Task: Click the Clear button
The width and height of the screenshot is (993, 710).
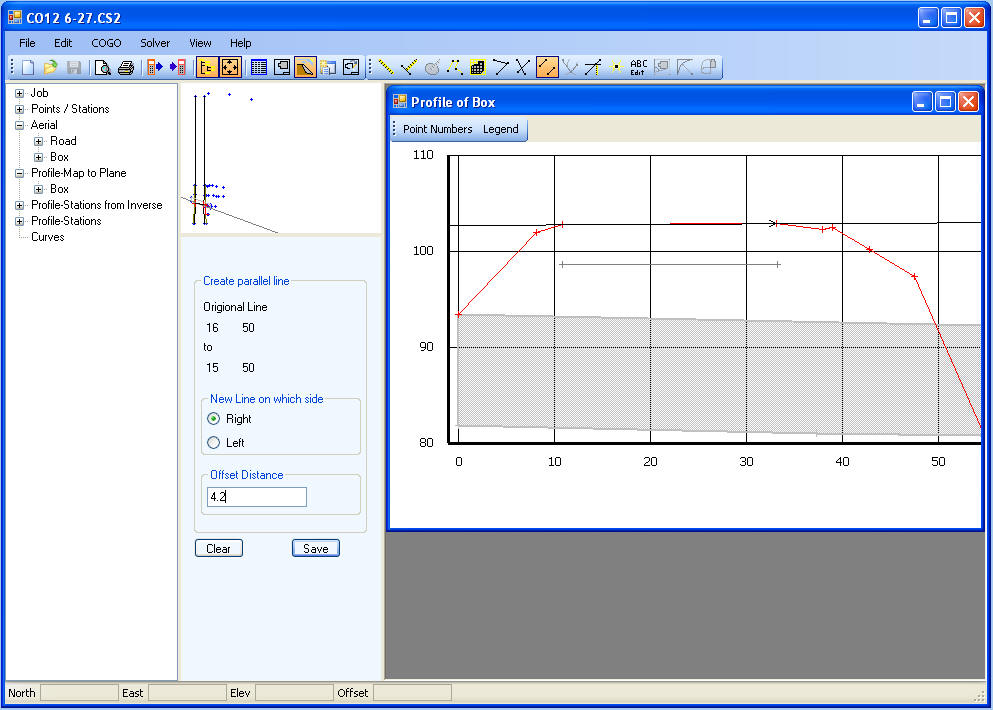Action: (x=218, y=548)
